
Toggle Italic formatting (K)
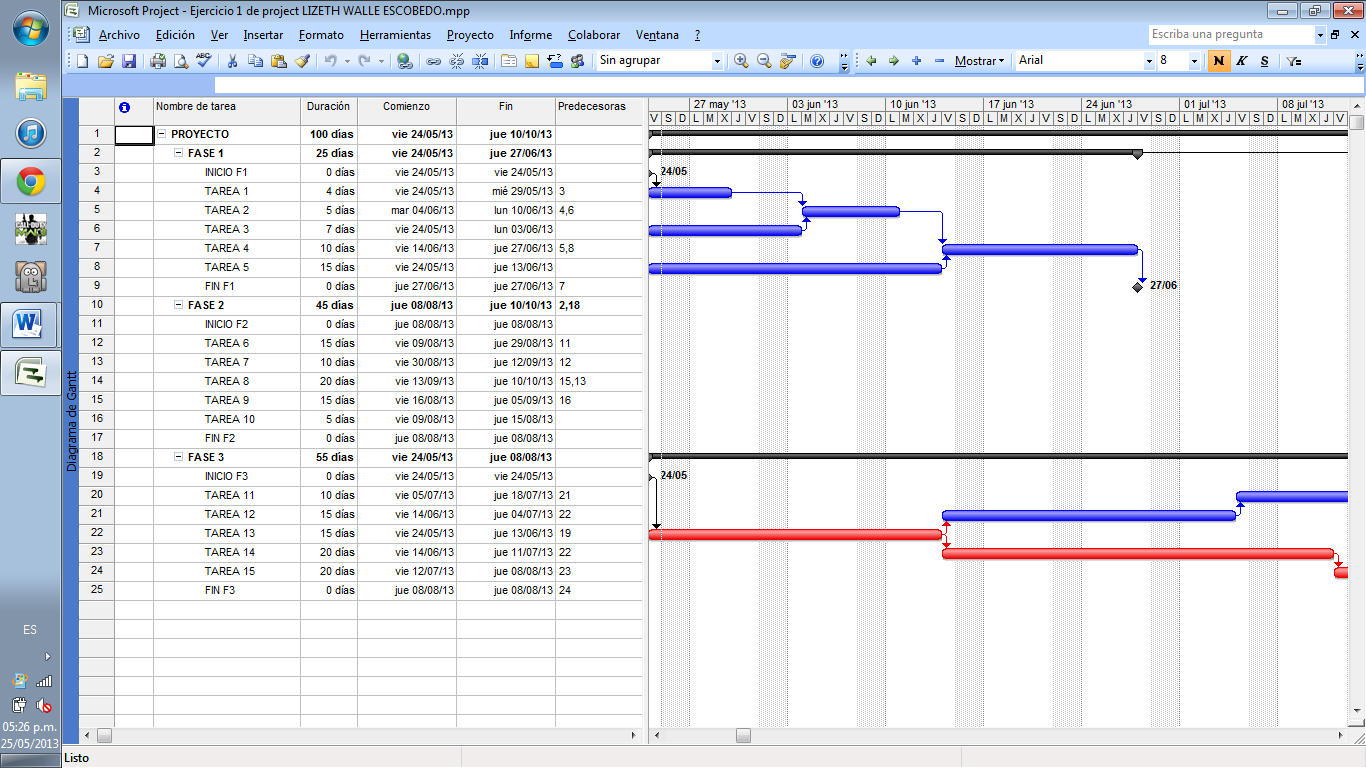pos(1242,60)
